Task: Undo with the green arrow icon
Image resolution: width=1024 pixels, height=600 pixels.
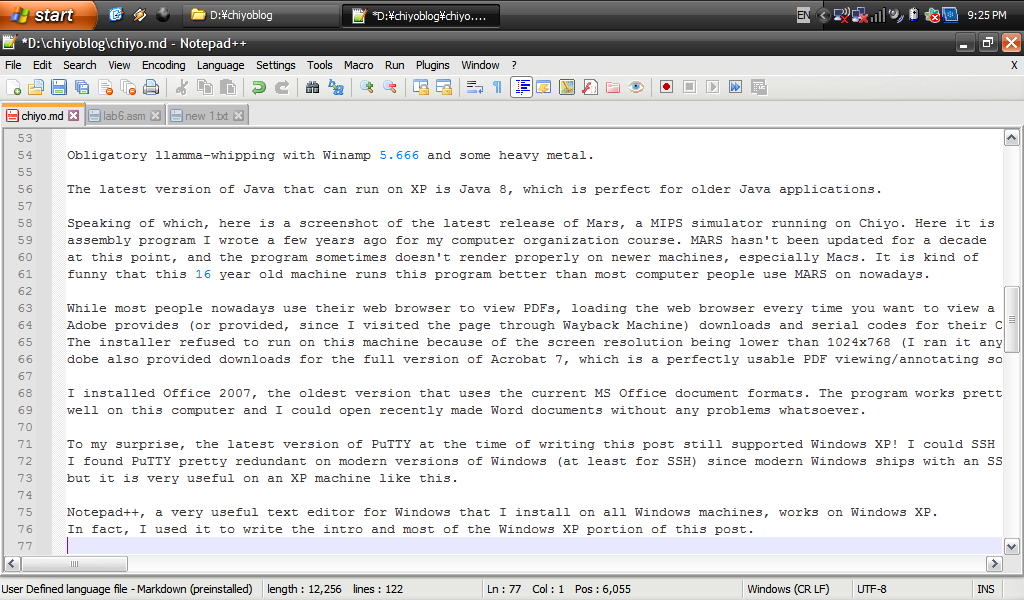Action: click(x=259, y=87)
